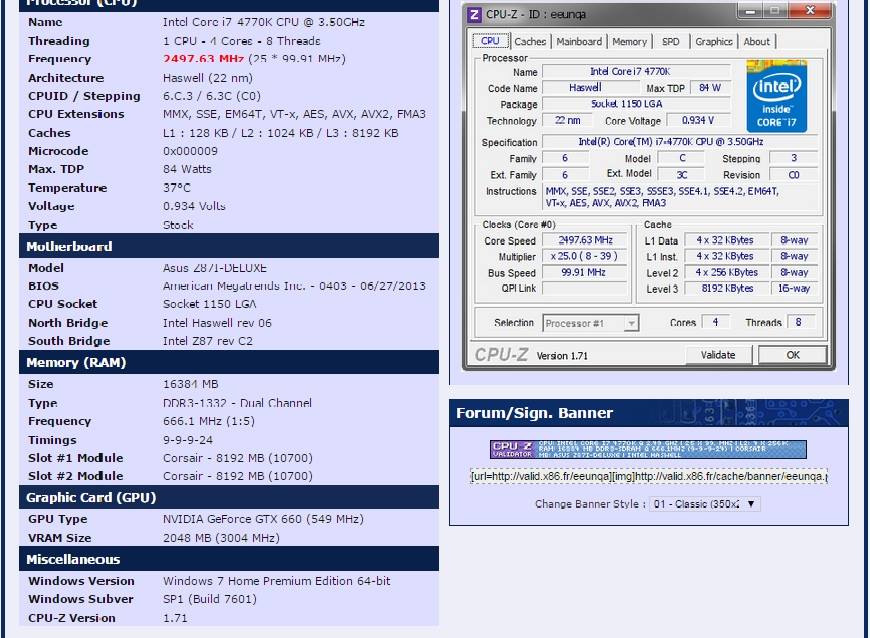Click the CPU name 'Intel Core i7 4770K CPU @ 3.50GHz'
This screenshot has height=638, width=870.
264,22
